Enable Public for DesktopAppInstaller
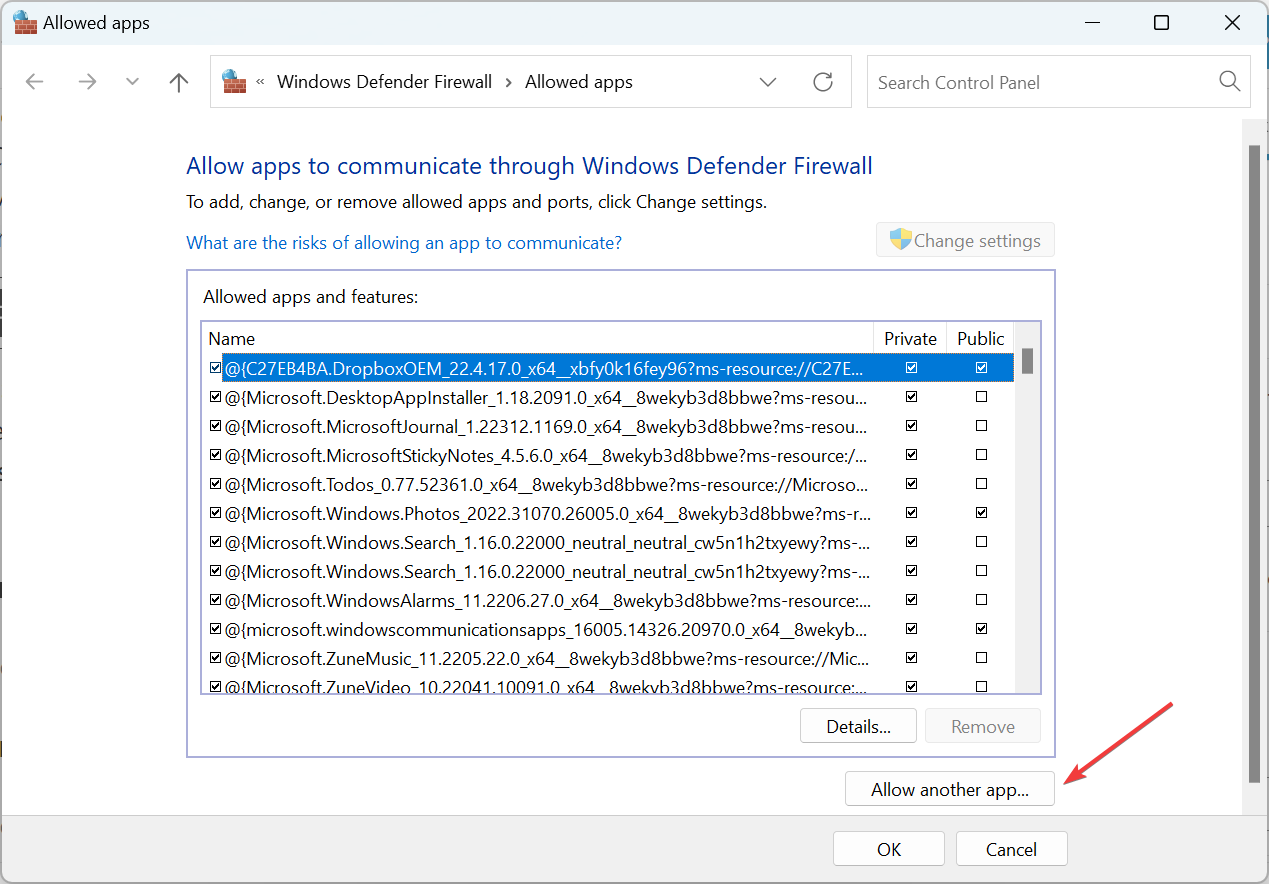1269x884 pixels. point(981,397)
